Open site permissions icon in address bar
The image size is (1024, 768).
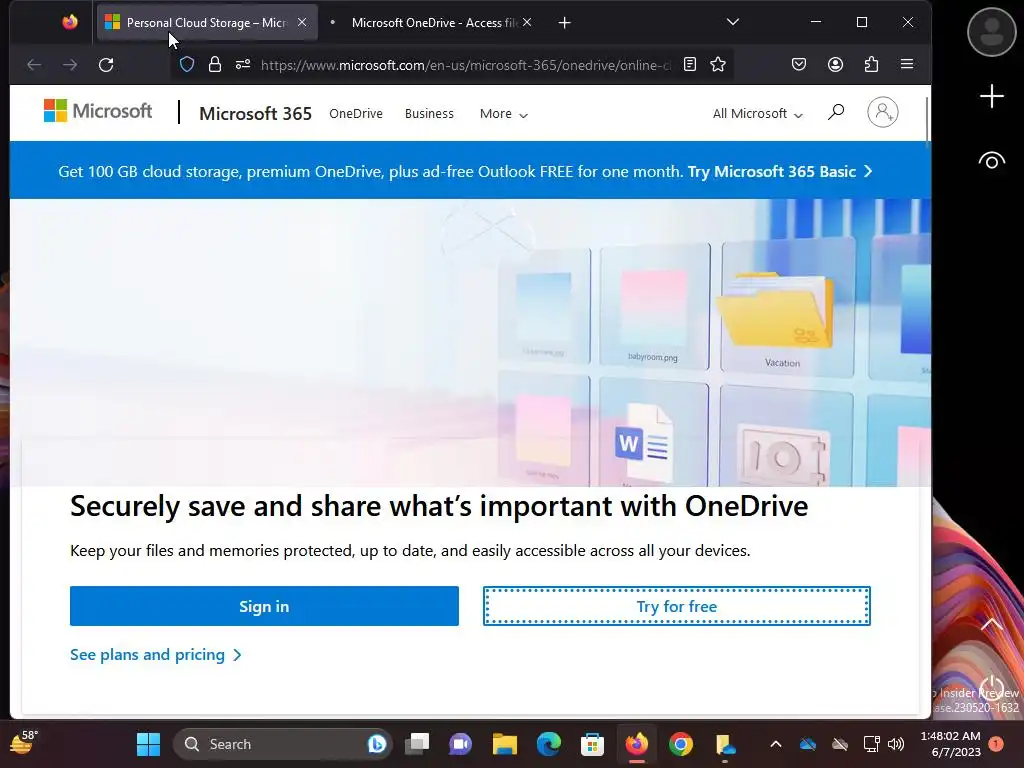pos(243,65)
